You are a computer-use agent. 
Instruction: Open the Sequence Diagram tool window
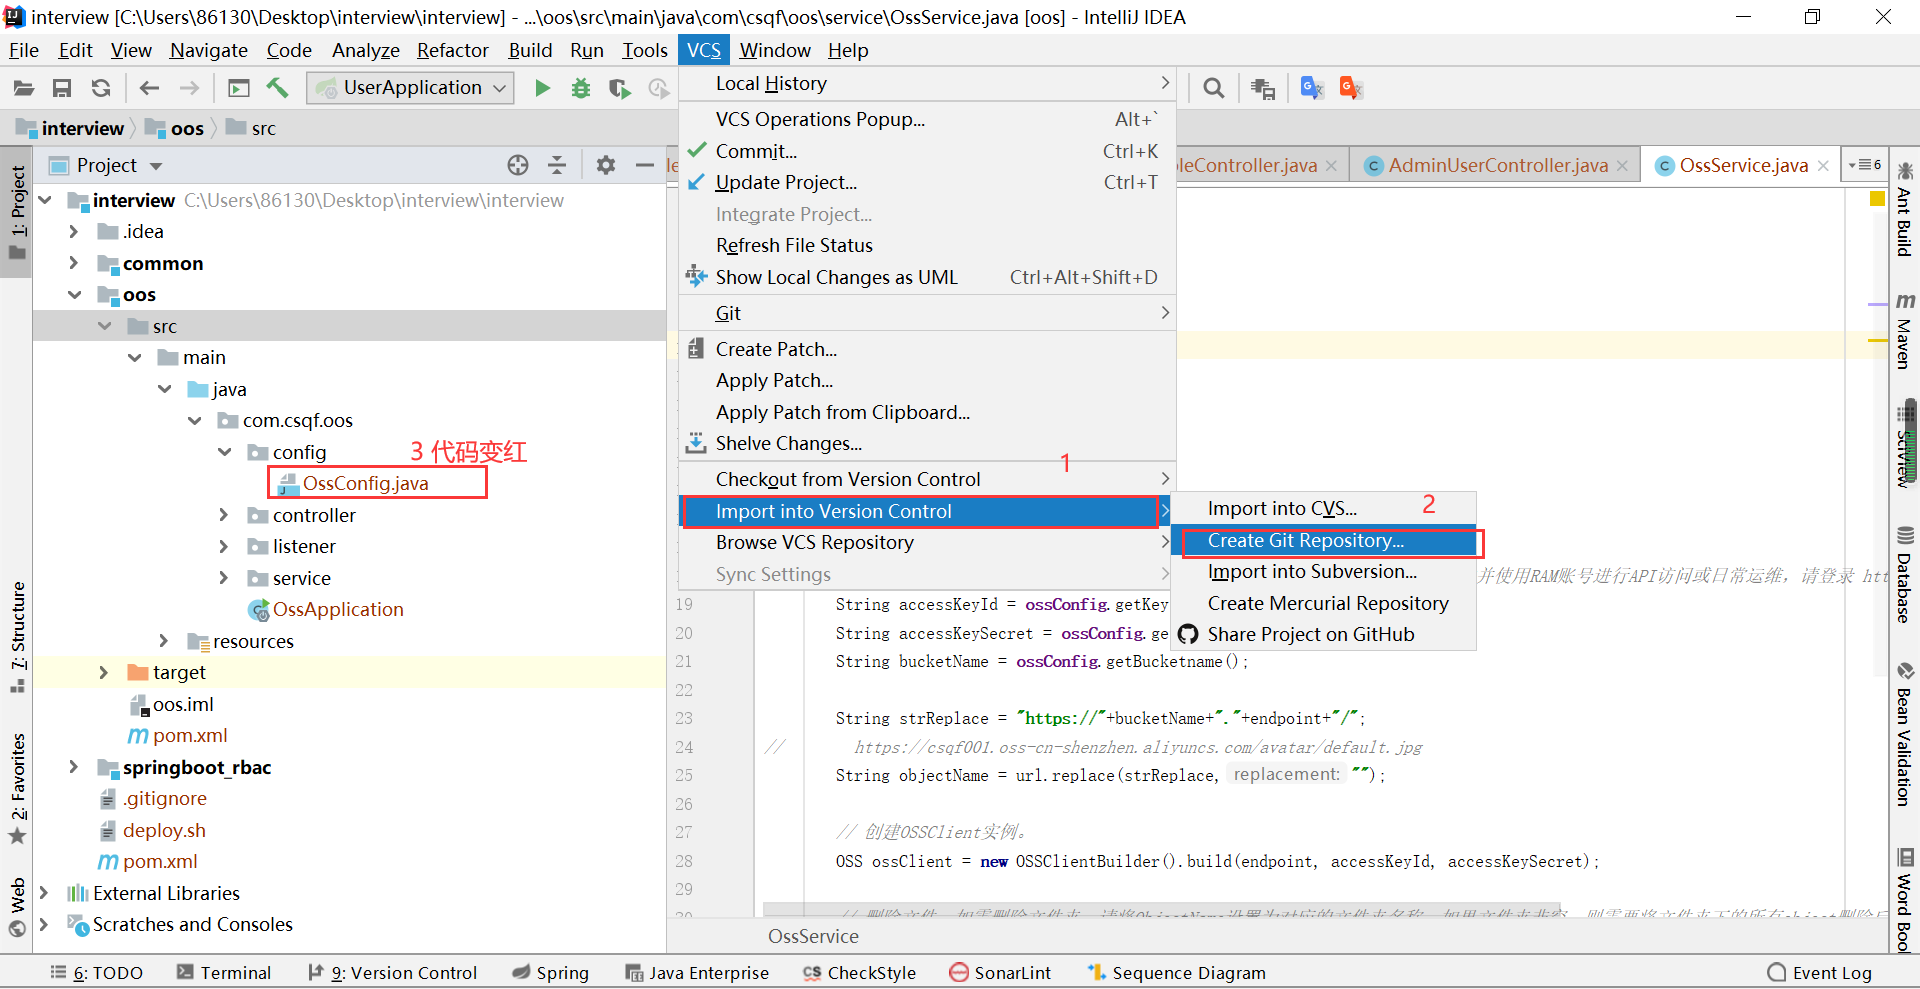point(1177,973)
